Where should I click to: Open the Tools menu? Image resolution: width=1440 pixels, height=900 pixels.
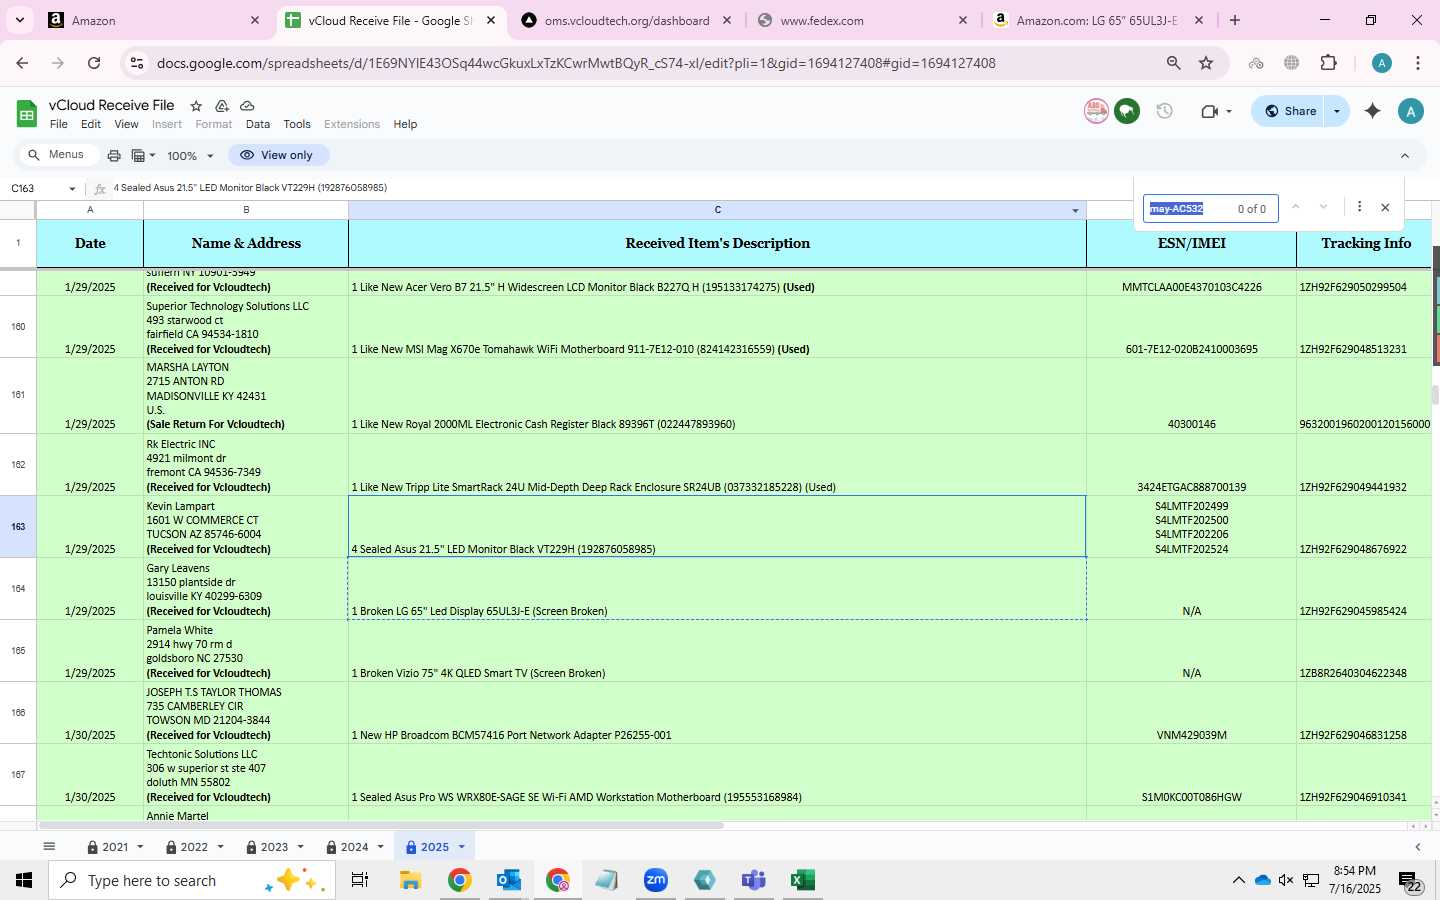(x=297, y=124)
